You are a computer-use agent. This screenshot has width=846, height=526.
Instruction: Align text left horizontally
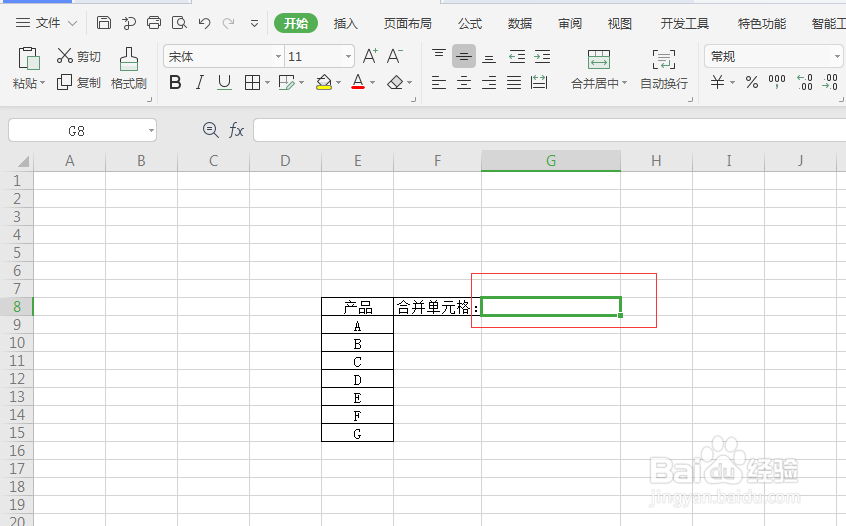pyautogui.click(x=439, y=83)
